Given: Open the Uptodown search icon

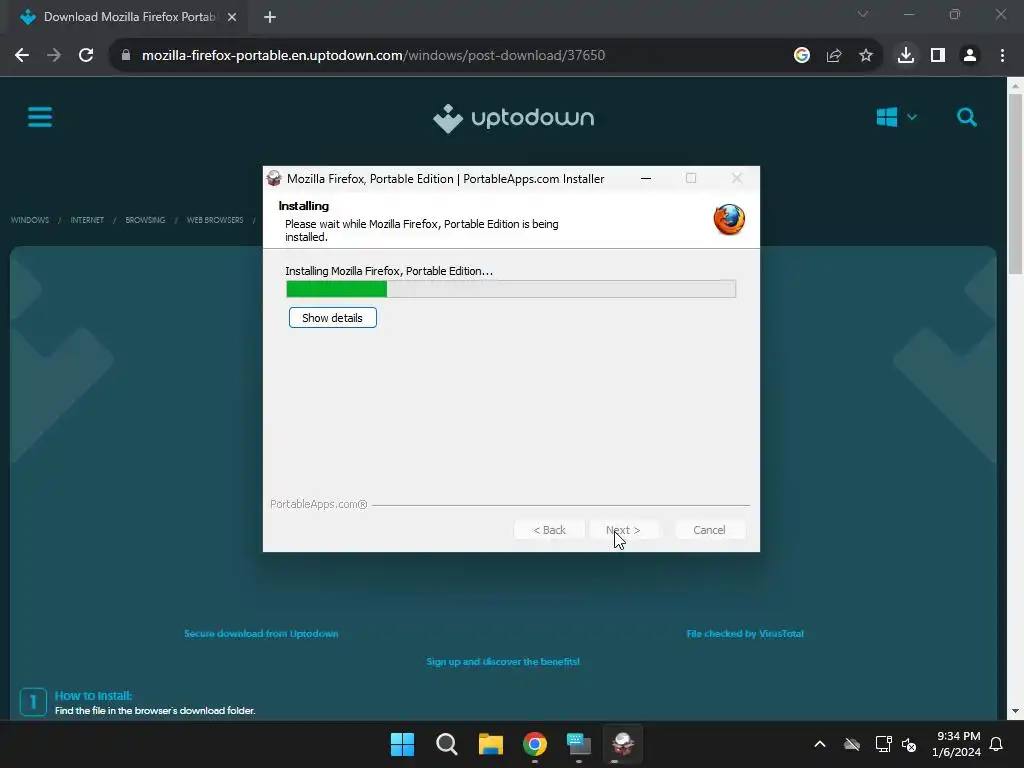Looking at the screenshot, I should [967, 118].
